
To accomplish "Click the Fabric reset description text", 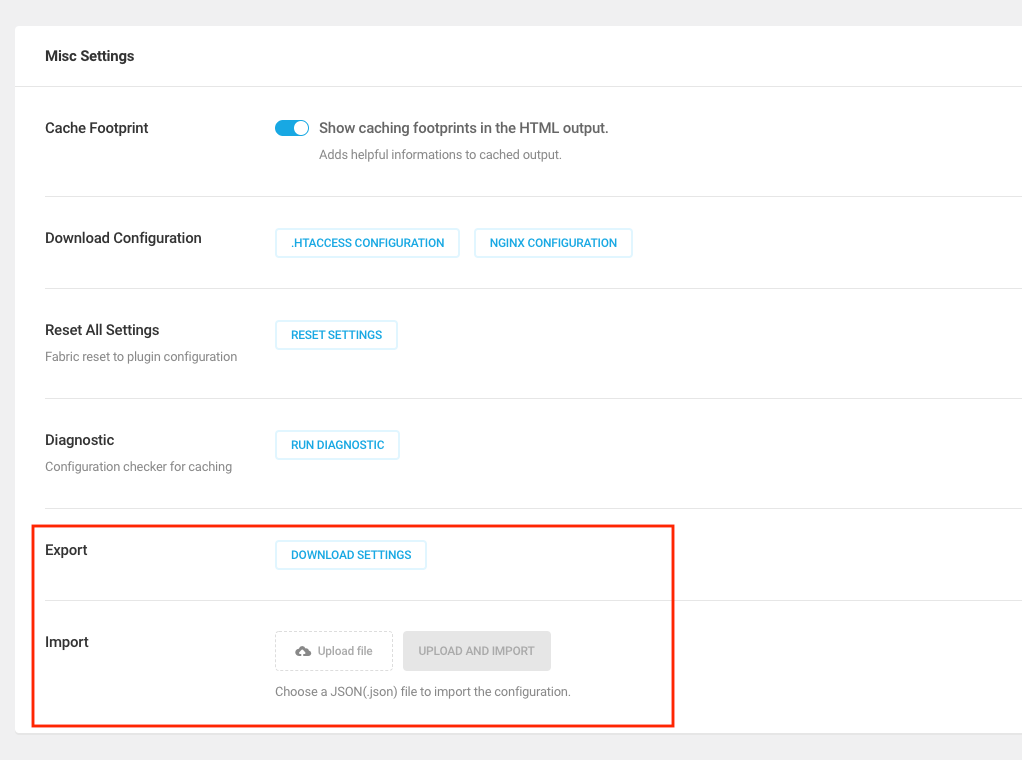I will point(140,356).
